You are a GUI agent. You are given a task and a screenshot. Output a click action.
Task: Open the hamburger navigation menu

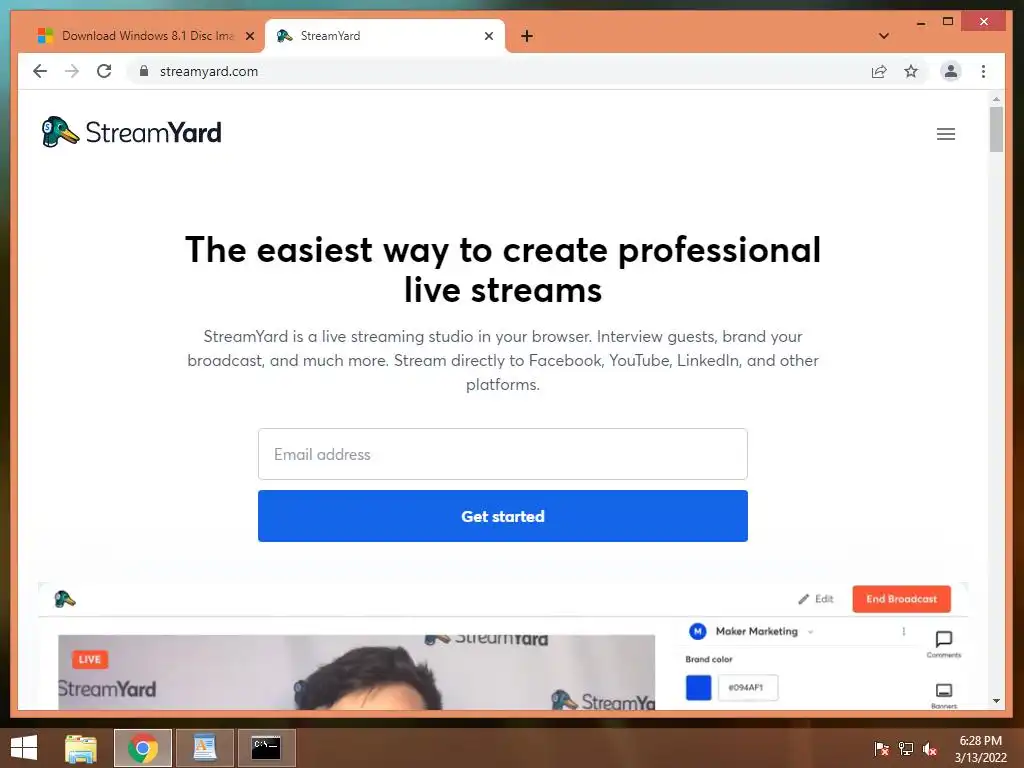(946, 134)
